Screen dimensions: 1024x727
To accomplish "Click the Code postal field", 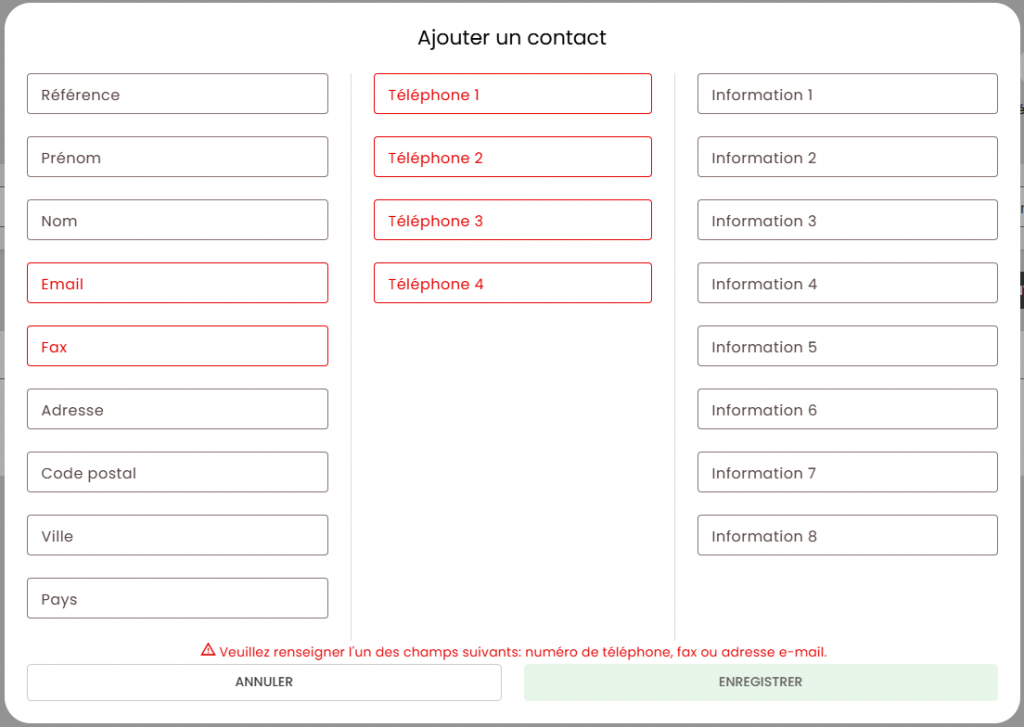I will (x=177, y=472).
